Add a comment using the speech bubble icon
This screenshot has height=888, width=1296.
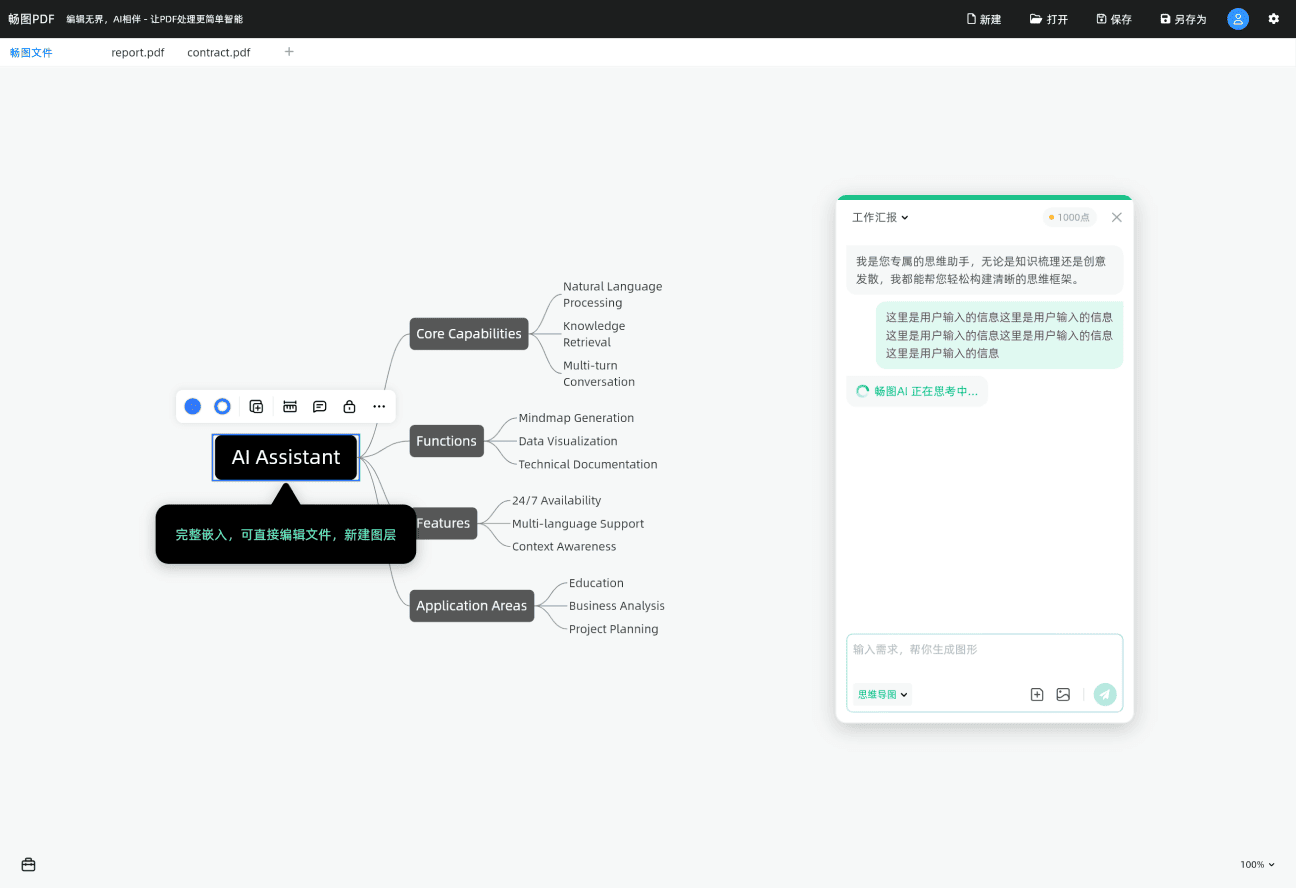pos(320,406)
